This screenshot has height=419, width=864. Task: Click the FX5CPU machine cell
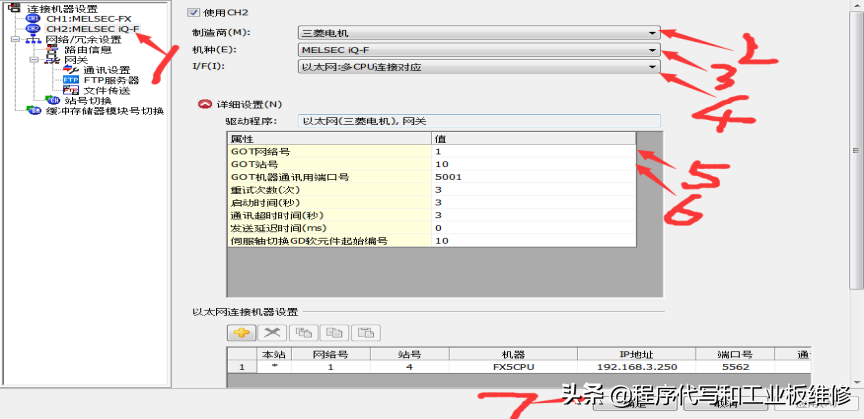pyautogui.click(x=513, y=367)
